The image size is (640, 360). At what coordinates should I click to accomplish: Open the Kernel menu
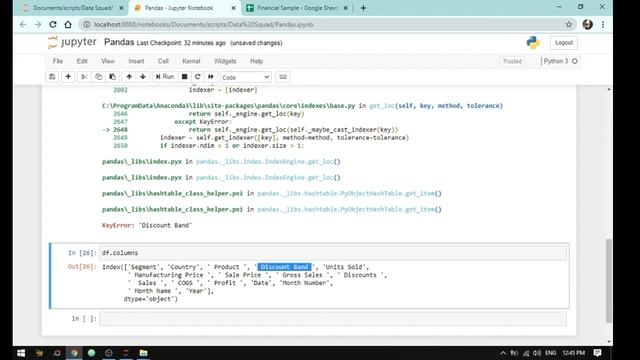click(191, 61)
